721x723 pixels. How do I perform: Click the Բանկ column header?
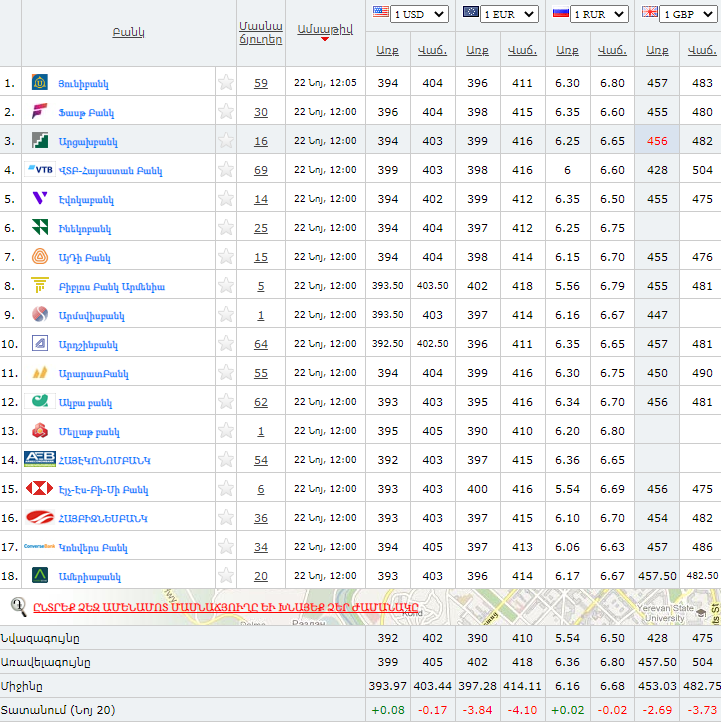click(129, 32)
